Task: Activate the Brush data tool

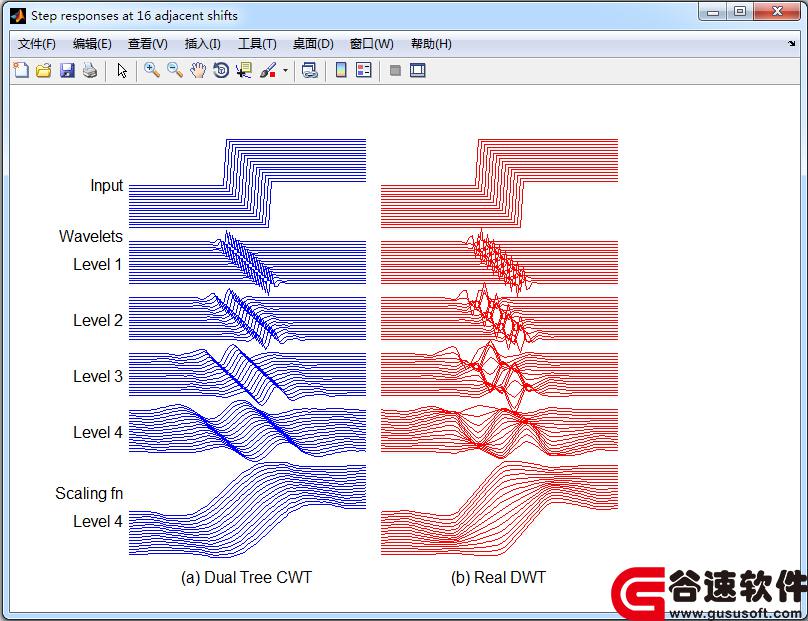Action: (x=268, y=70)
